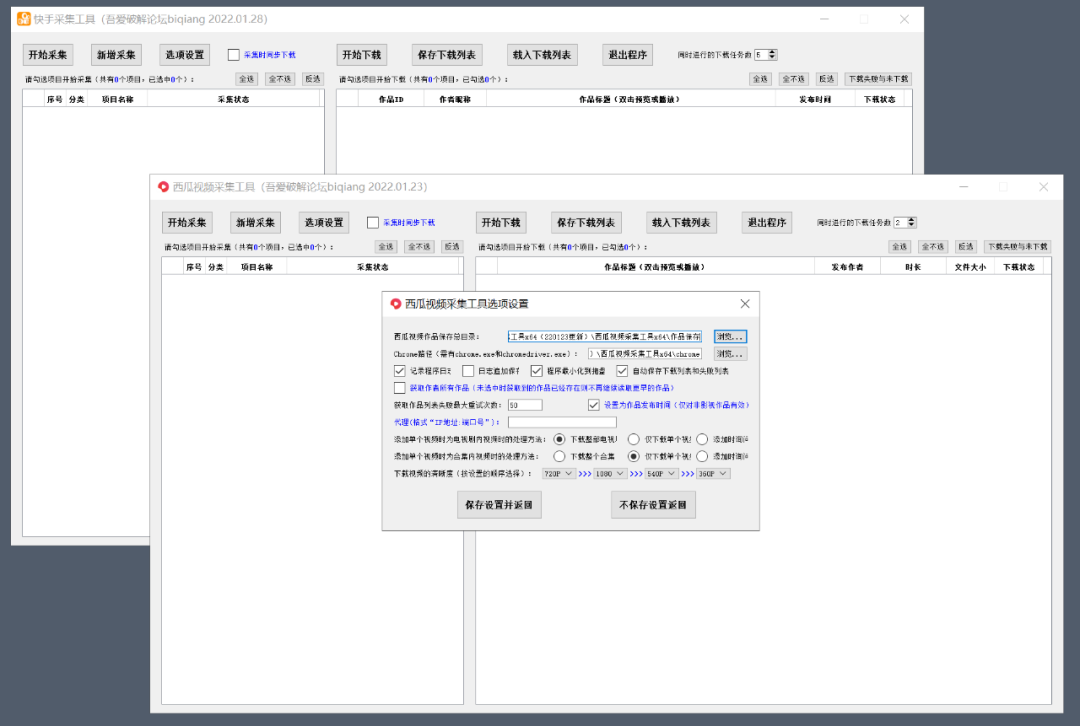Enable 获取作者所有作品 checkbox
The image size is (1080, 726).
click(399, 388)
